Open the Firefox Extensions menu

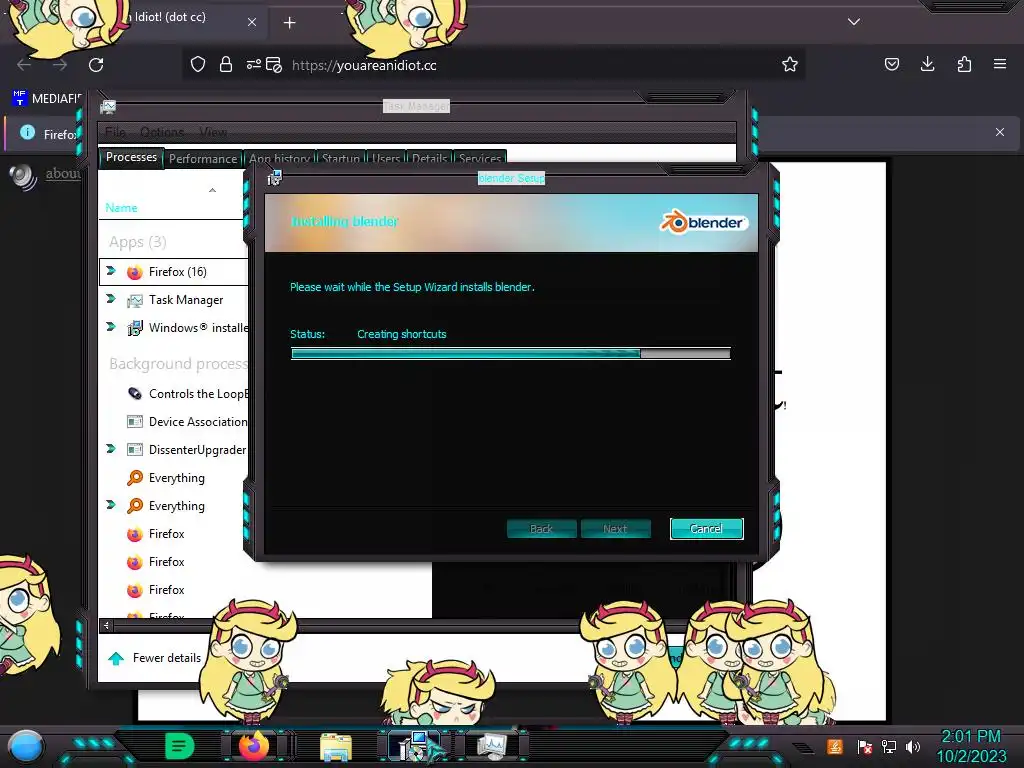coord(964,64)
